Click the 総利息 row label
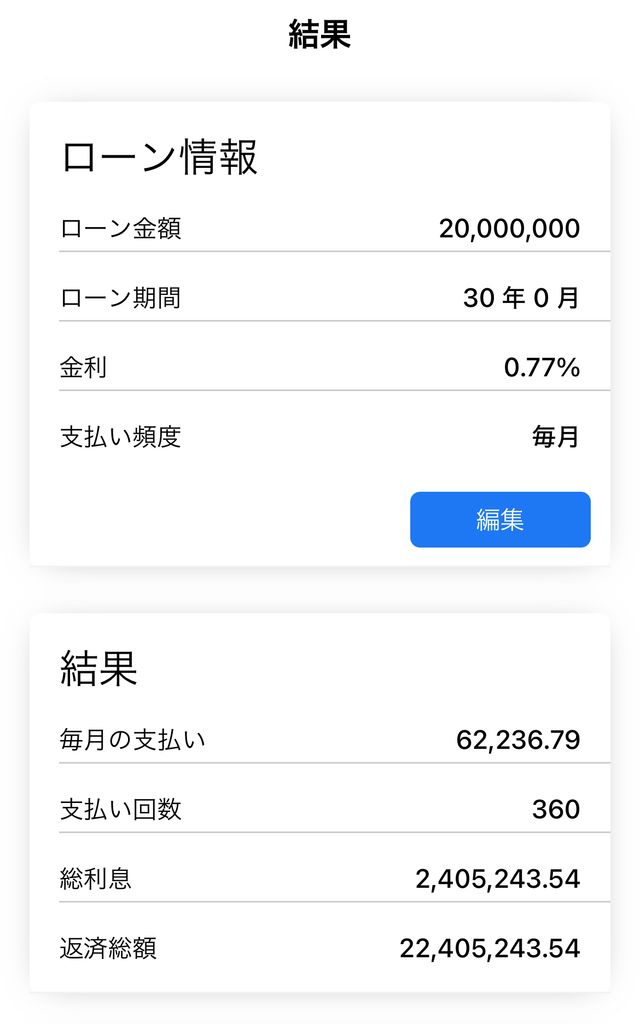The width and height of the screenshot is (640, 1024). pyautogui.click(x=95, y=879)
